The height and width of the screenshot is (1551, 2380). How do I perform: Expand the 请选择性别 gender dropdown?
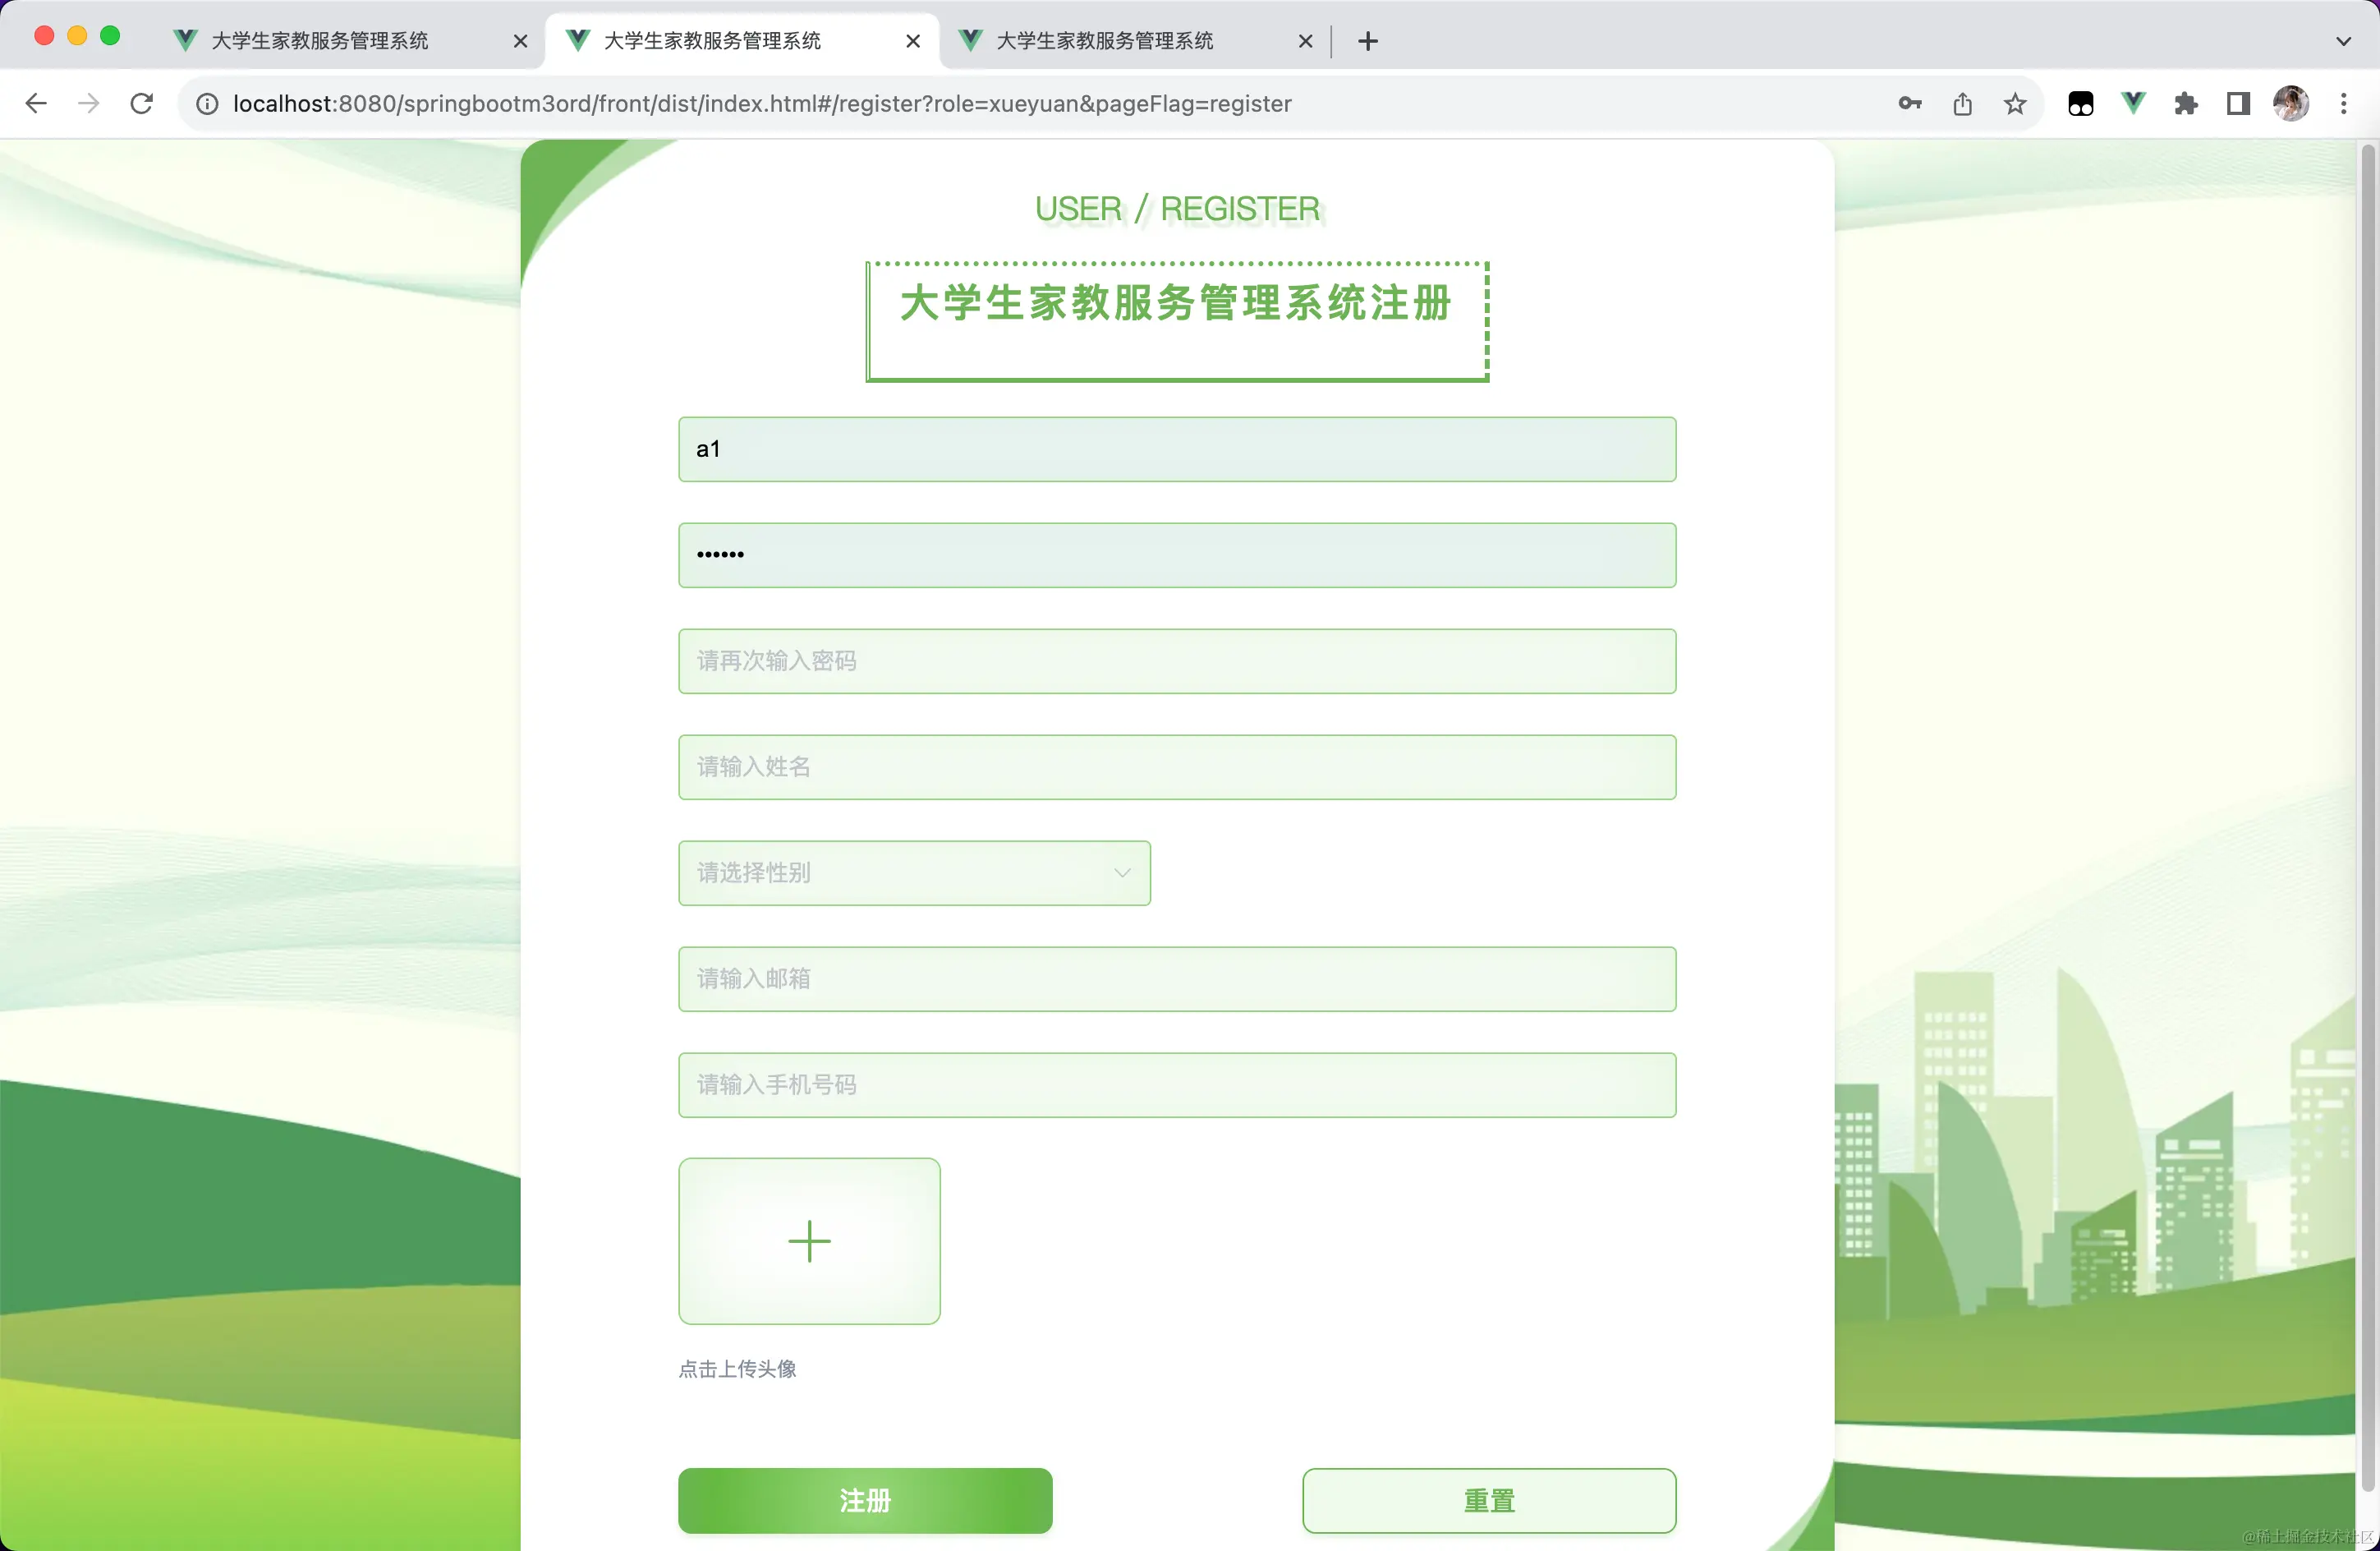point(914,873)
